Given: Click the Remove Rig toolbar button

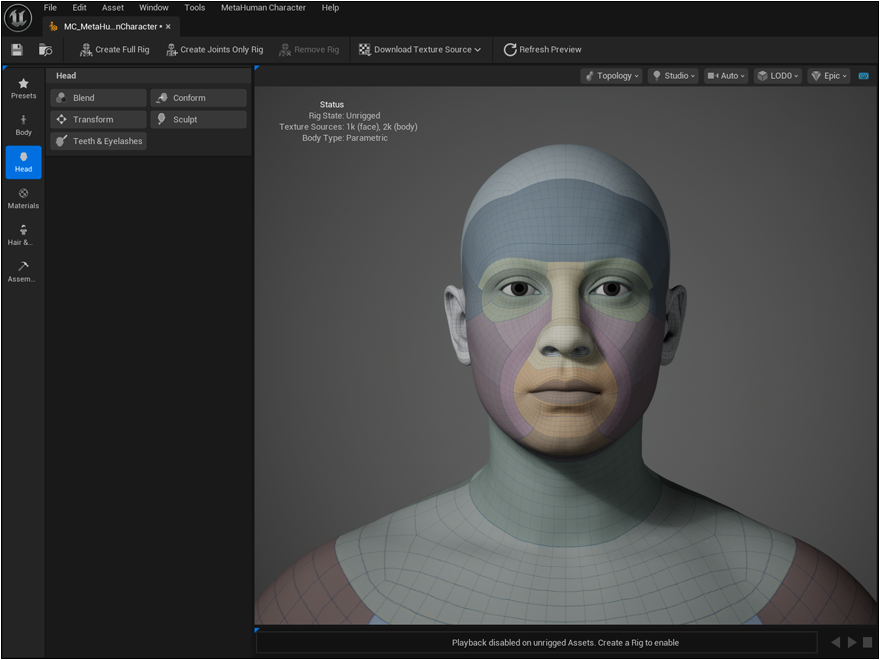Looking at the screenshot, I should pyautogui.click(x=309, y=50).
